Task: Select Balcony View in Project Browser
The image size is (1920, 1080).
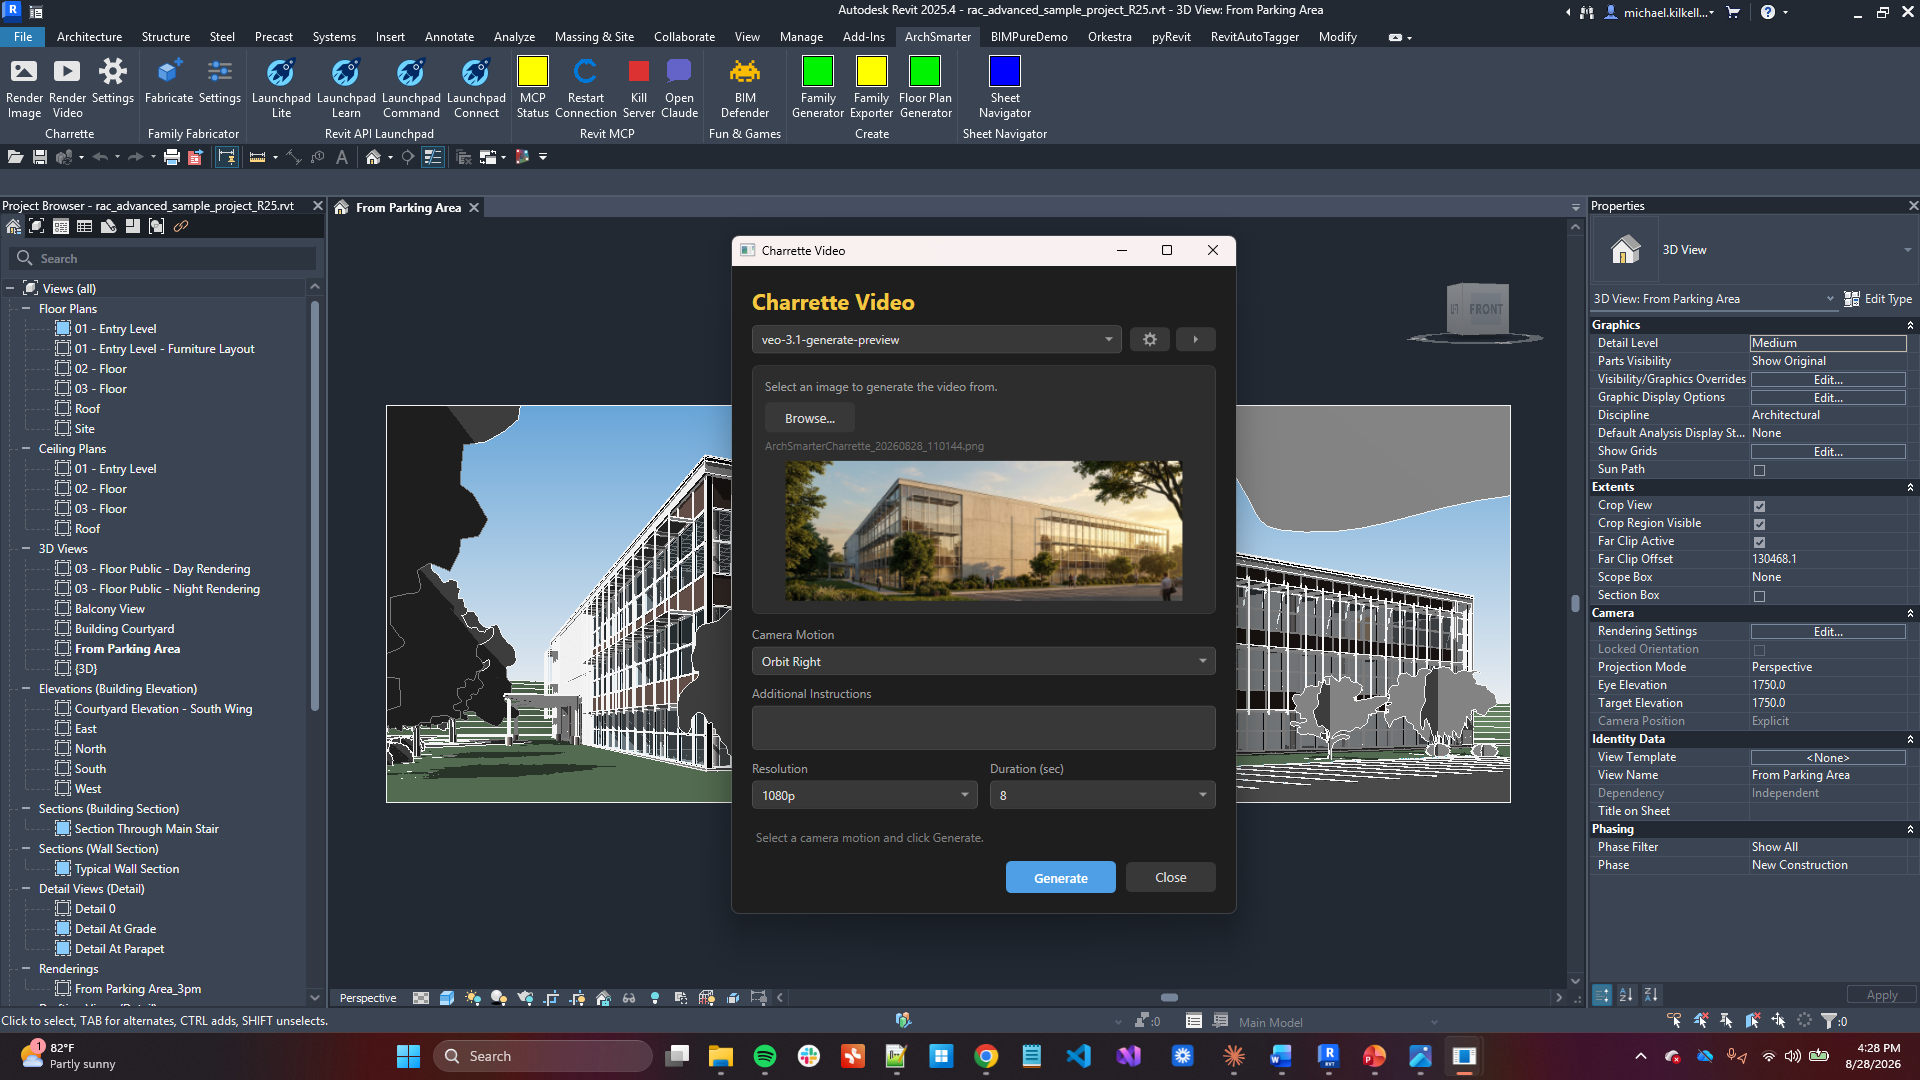Action: (x=109, y=609)
